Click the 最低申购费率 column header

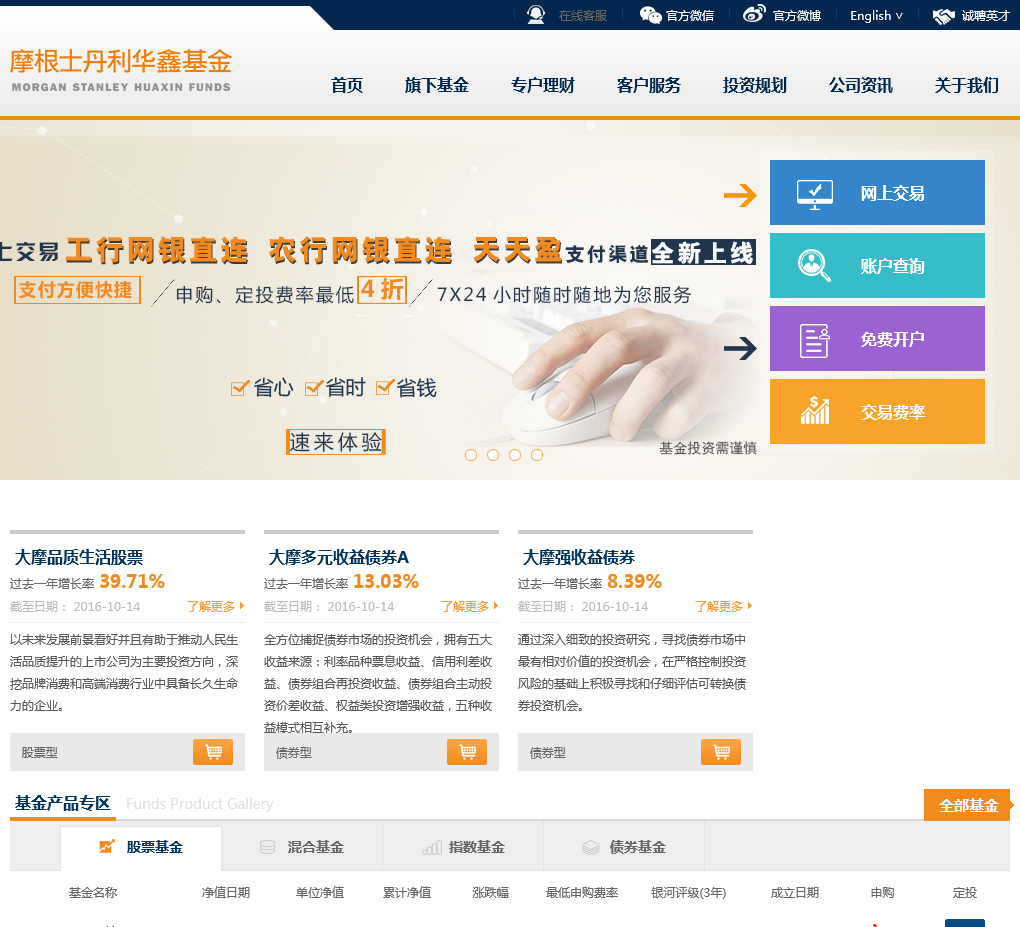point(582,893)
